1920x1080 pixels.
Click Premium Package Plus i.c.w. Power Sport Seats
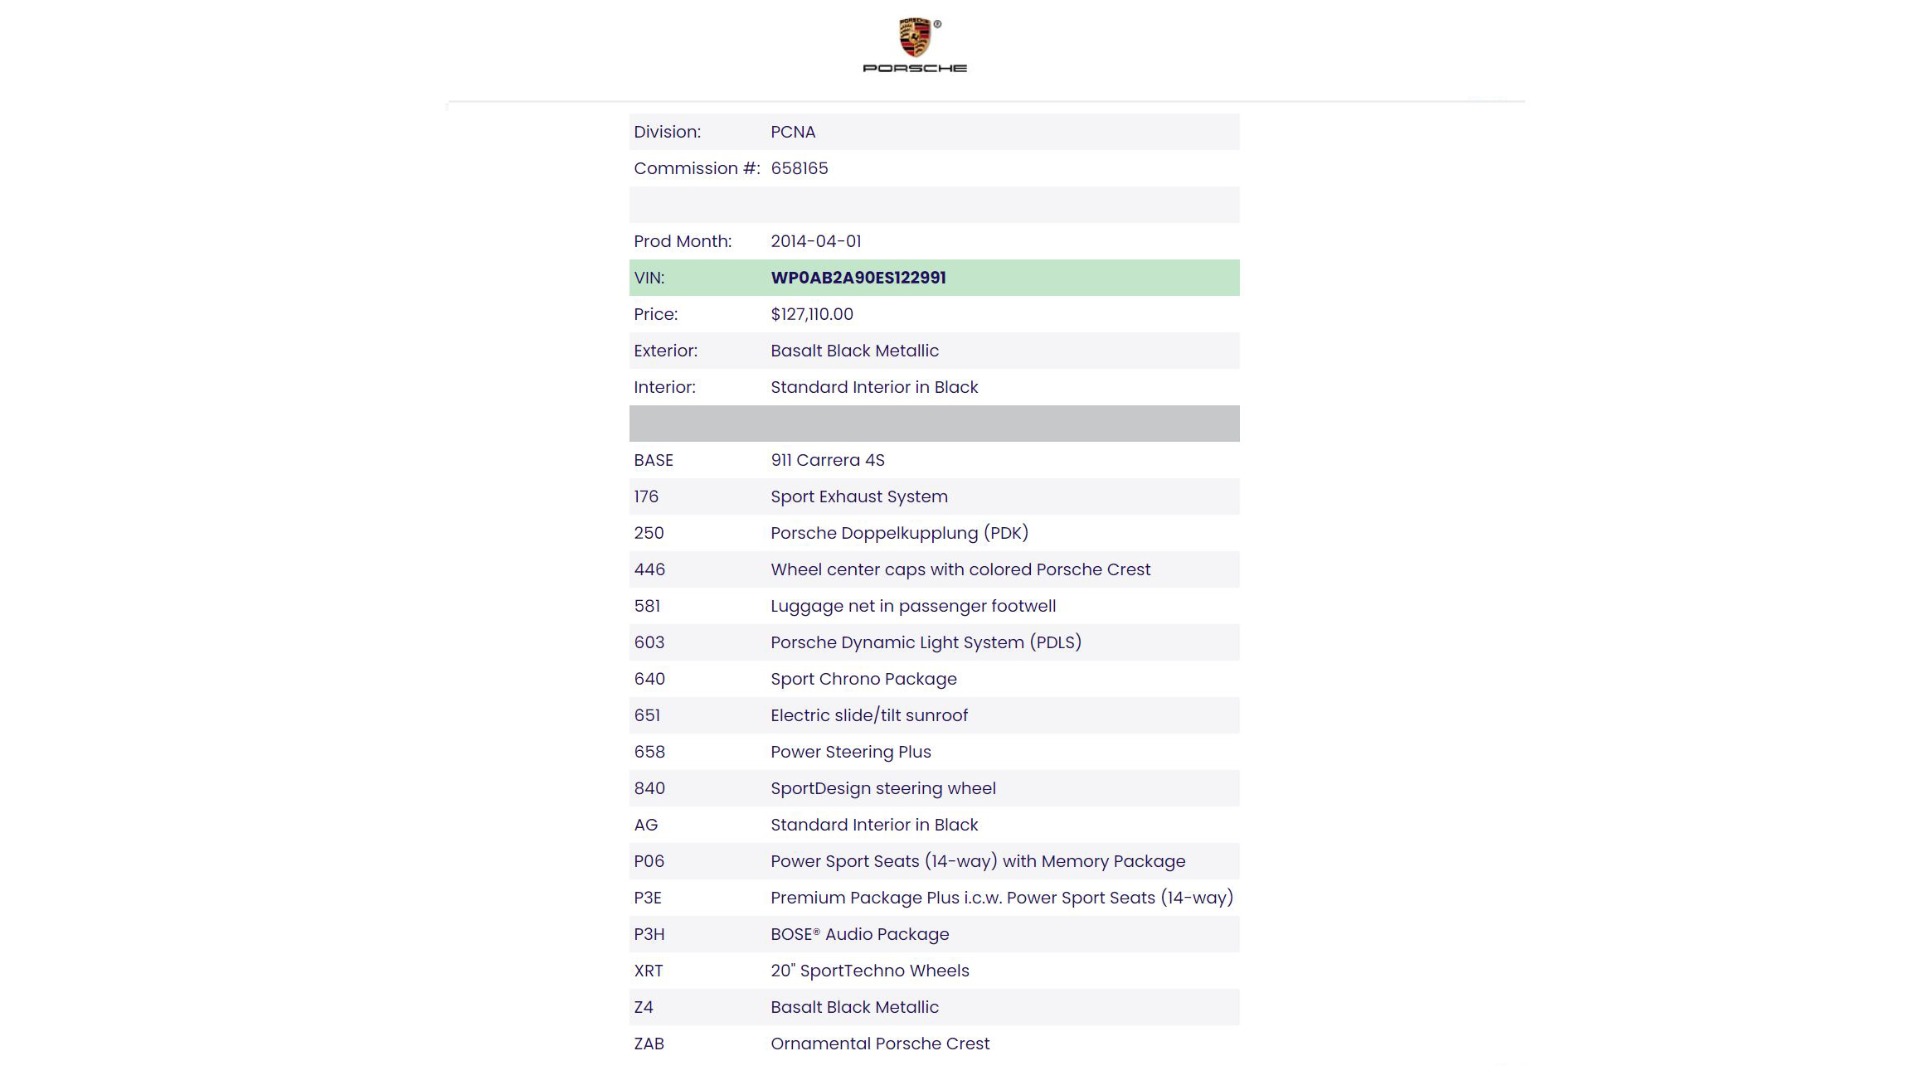[1002, 898]
